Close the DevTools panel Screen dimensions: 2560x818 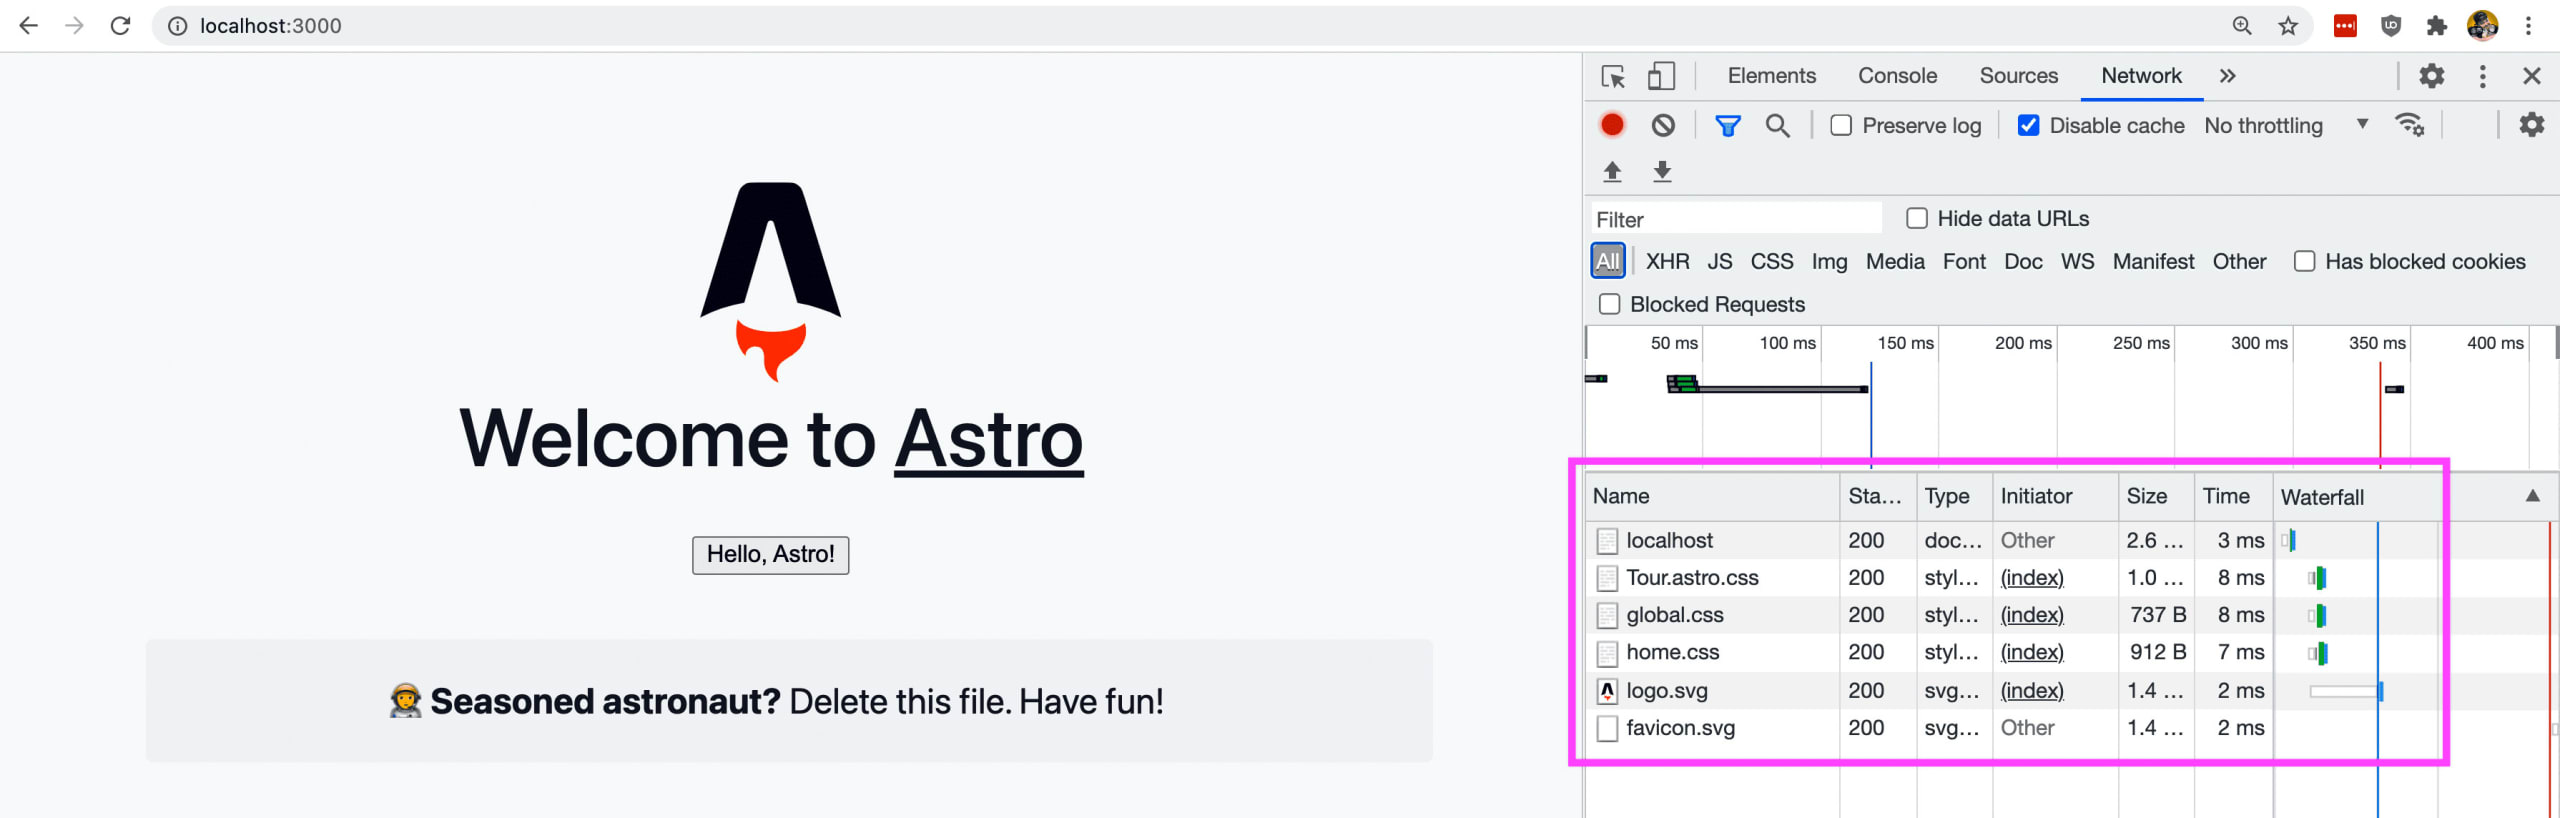2532,76
